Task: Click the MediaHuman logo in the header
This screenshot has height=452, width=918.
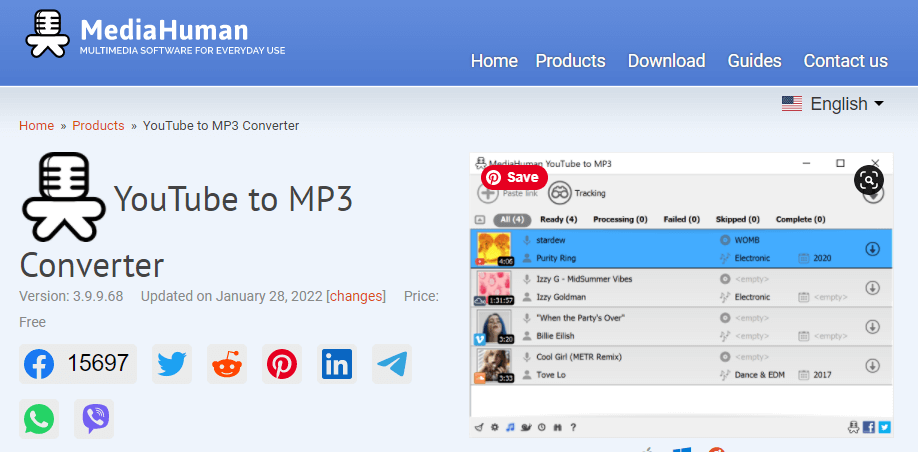Action: click(x=155, y=34)
